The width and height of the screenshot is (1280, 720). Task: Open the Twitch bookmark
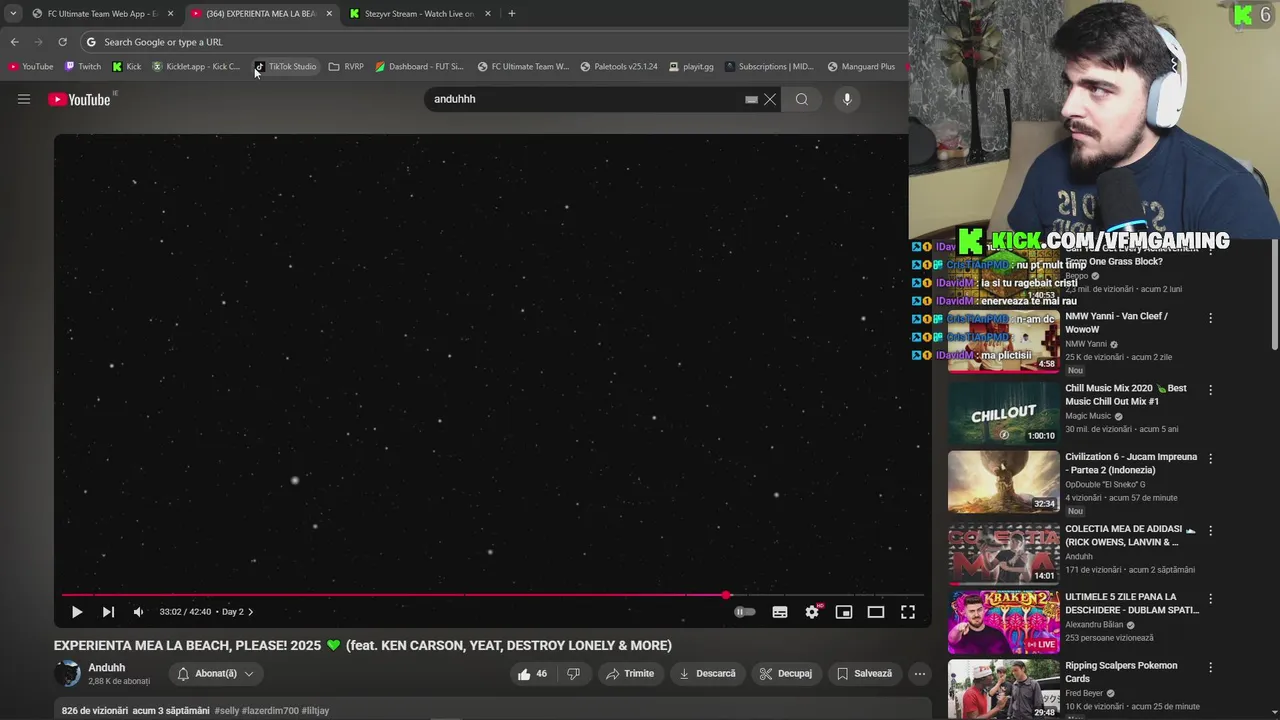tap(82, 67)
